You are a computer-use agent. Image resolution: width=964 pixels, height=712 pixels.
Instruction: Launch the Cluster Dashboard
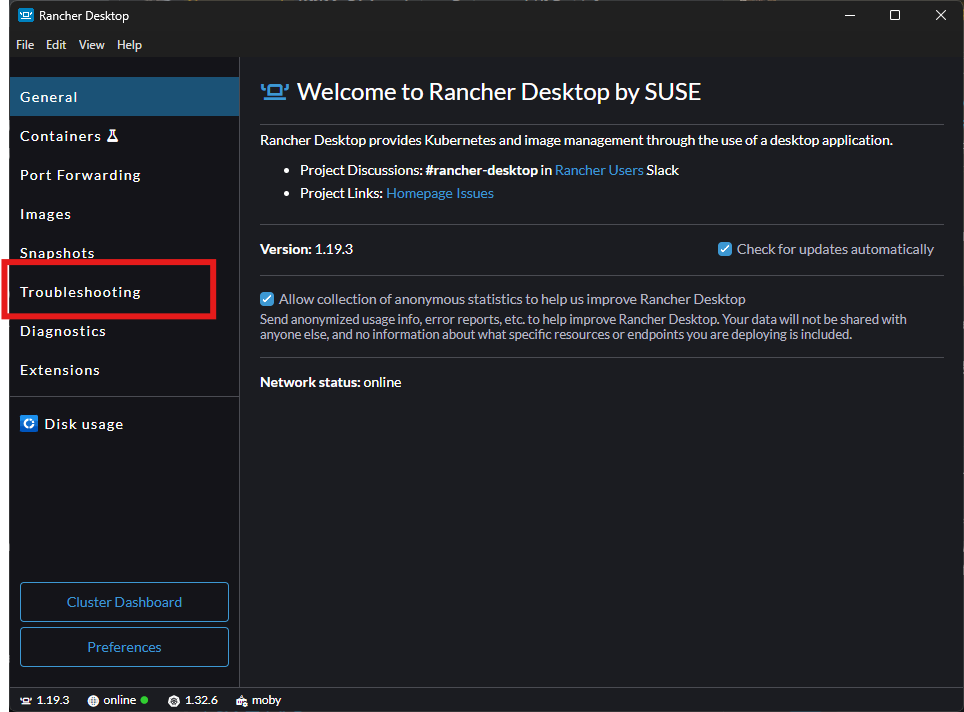tap(124, 602)
